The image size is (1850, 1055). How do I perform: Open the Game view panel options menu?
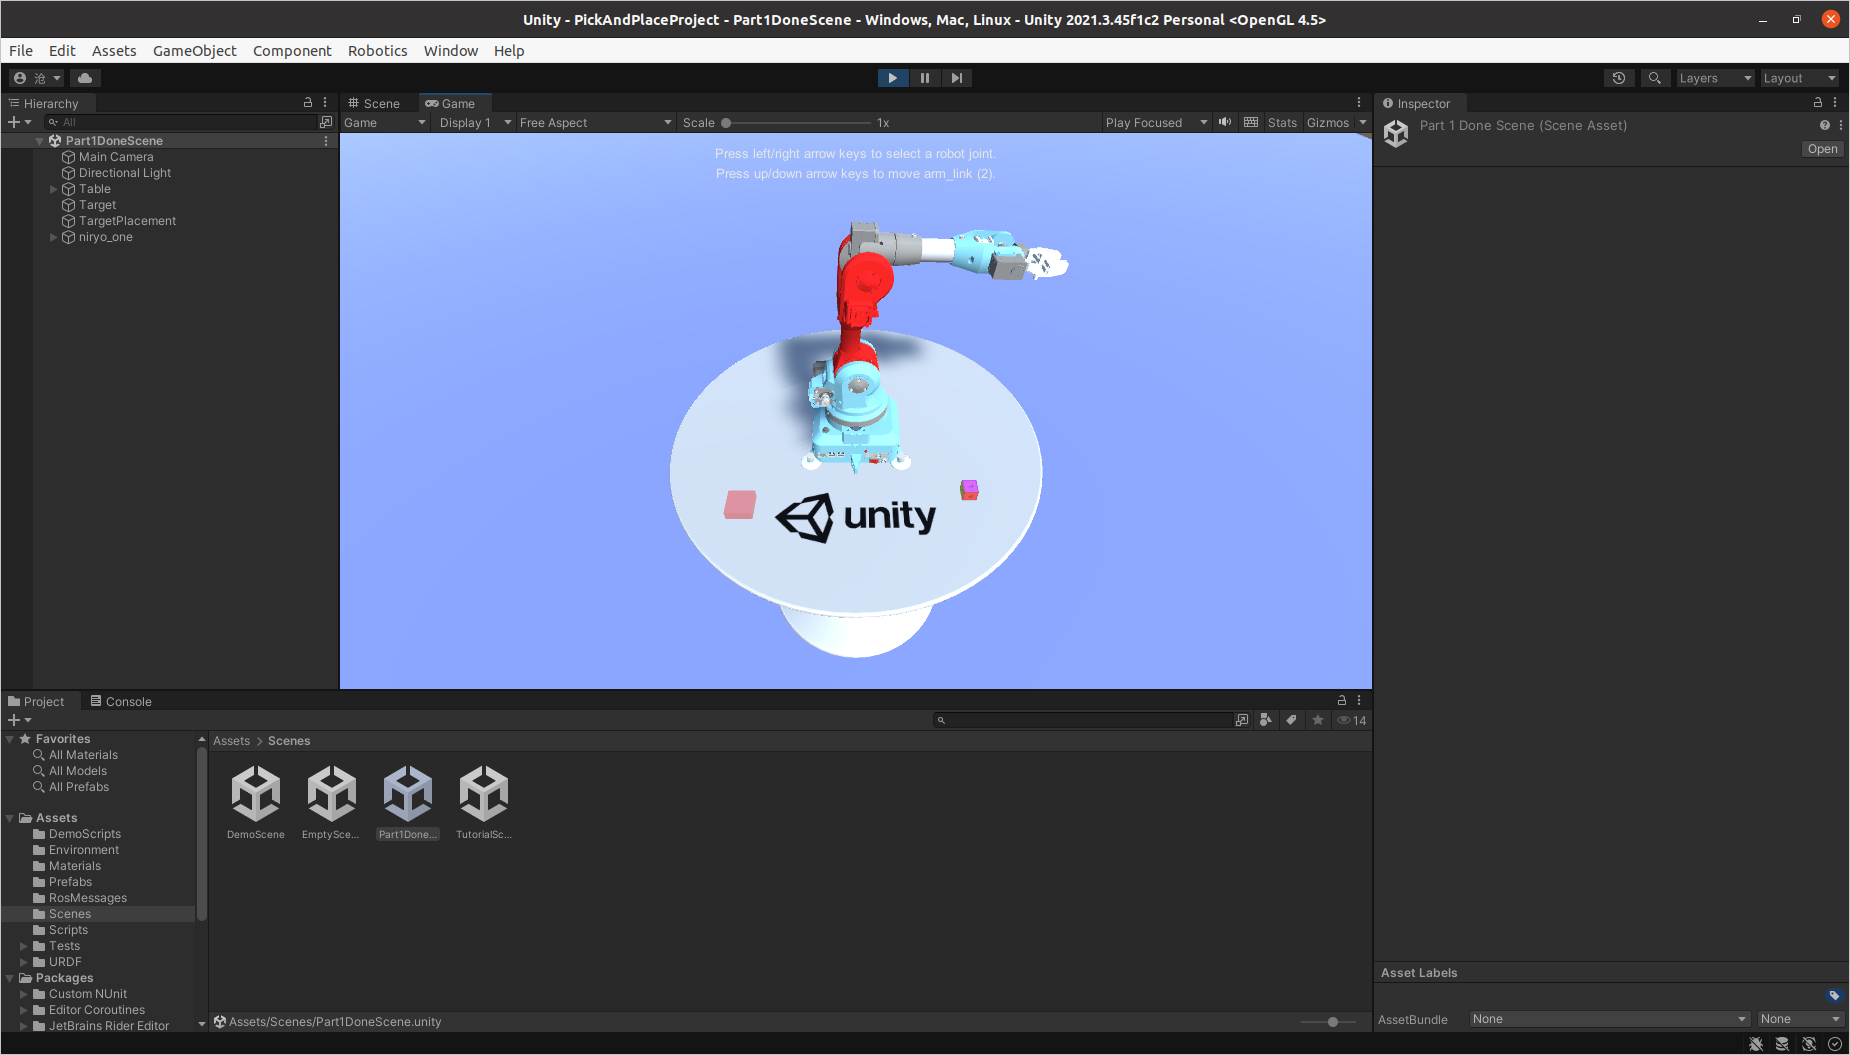coord(1359,102)
